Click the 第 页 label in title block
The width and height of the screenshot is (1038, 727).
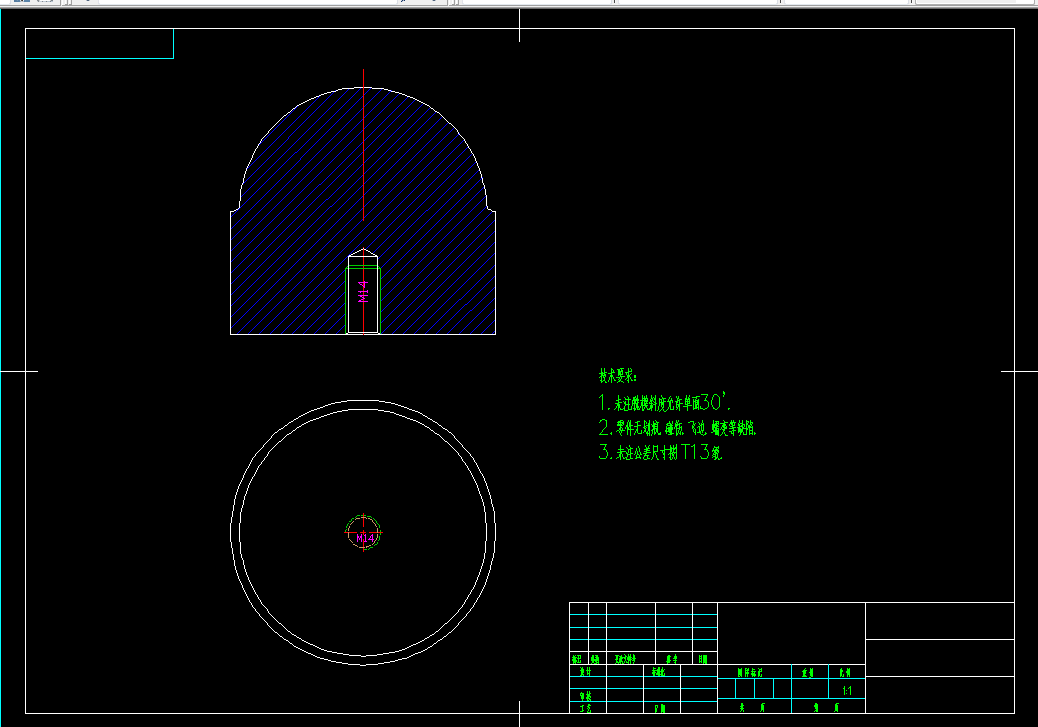[x=826, y=707]
